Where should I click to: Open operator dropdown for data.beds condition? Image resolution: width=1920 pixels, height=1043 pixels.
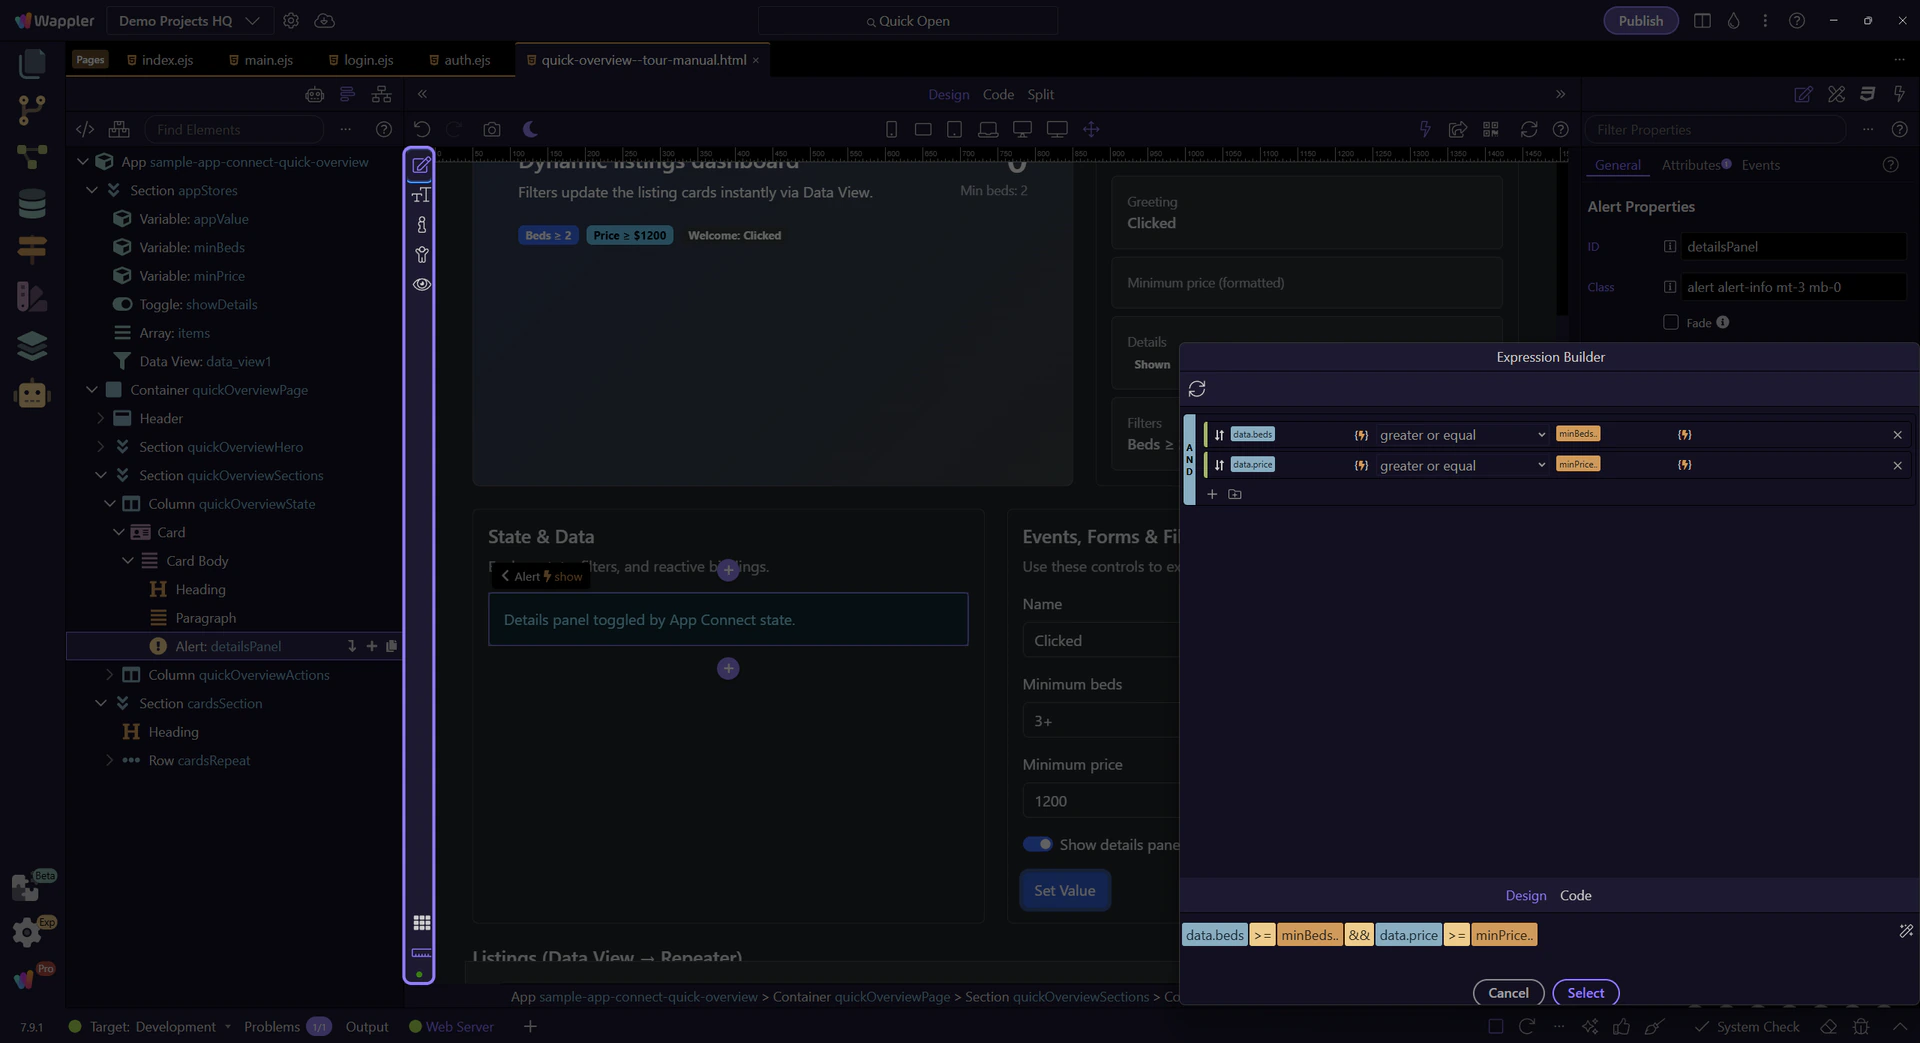click(1461, 435)
